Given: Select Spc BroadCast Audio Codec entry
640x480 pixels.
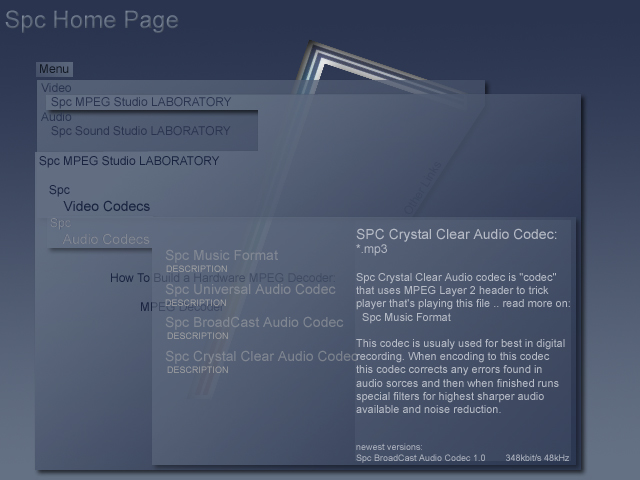Looking at the screenshot, I should coord(254,323).
